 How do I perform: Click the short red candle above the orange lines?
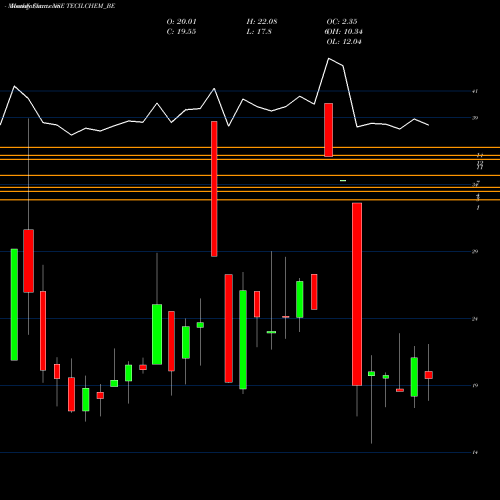tap(329, 130)
